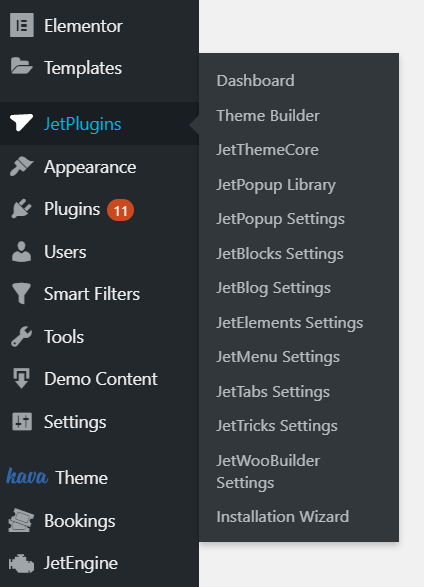The height and width of the screenshot is (587, 424).
Task: Open JetPopup Library submenu link
Action: (276, 185)
